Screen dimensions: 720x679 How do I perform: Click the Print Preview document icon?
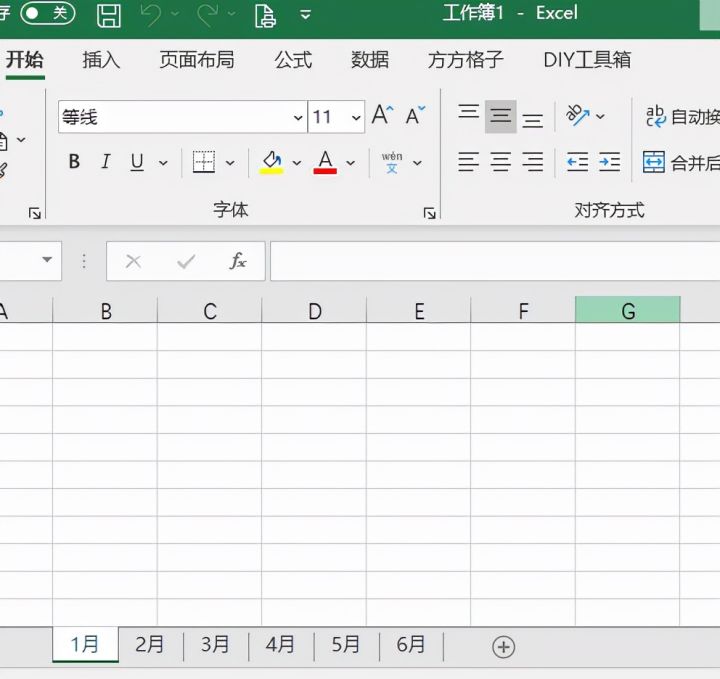265,16
